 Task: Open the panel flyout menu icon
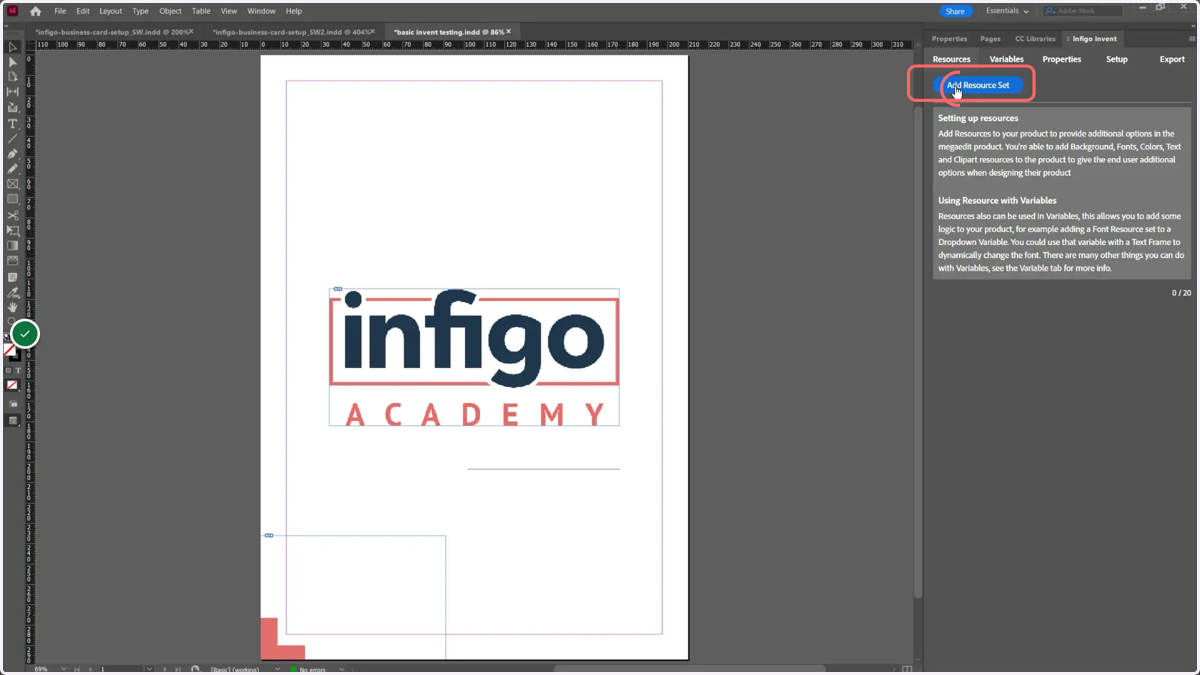pyautogui.click(x=1191, y=39)
